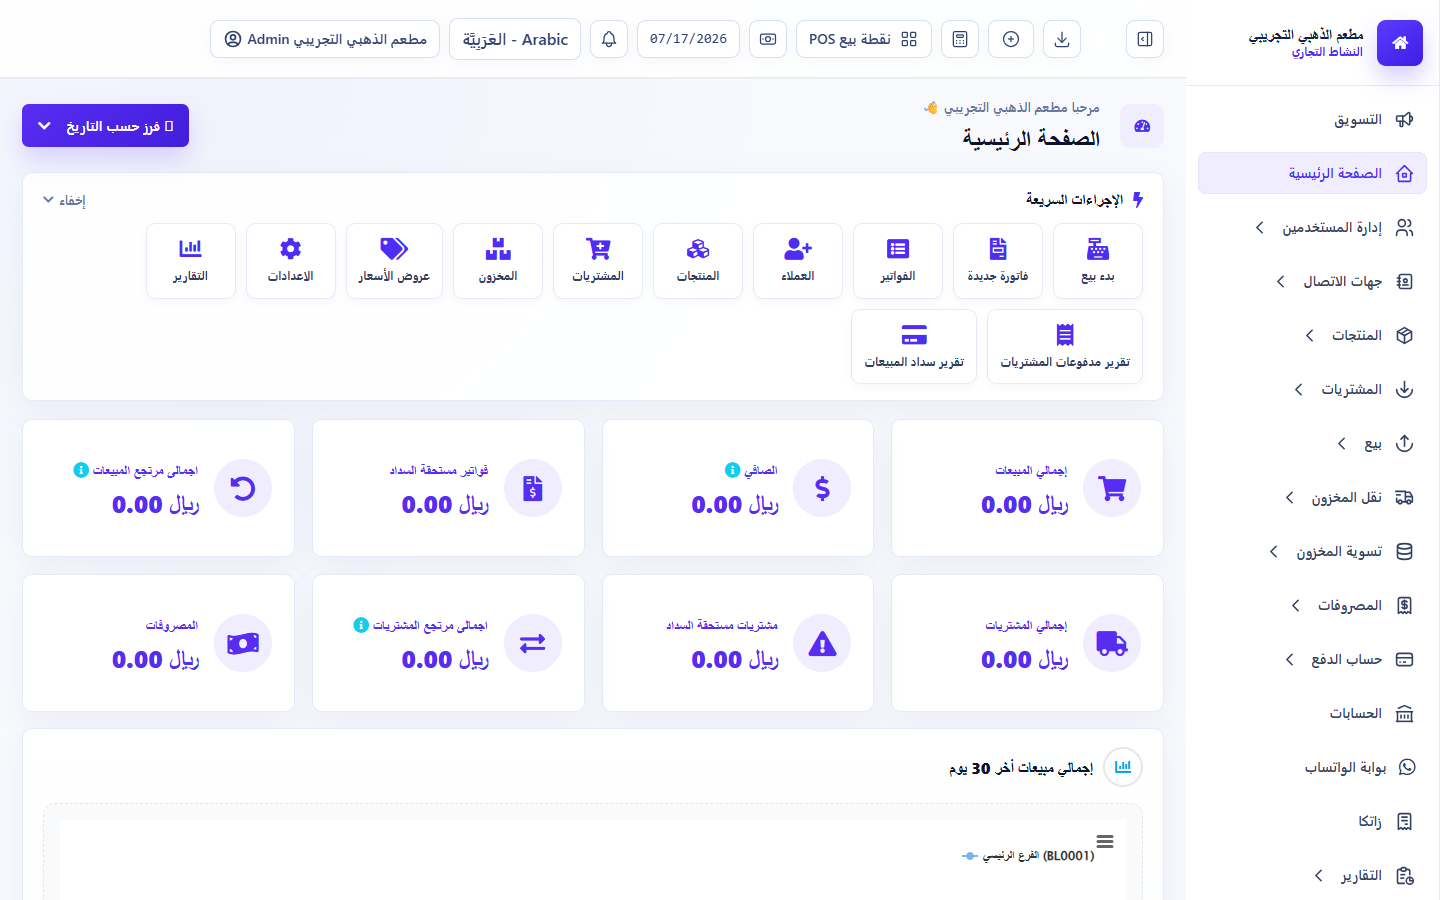Image resolution: width=1440 pixels, height=900 pixels.
Task: Click the shopping cart icon on إجمالي المبيعات card
Action: (x=1112, y=488)
